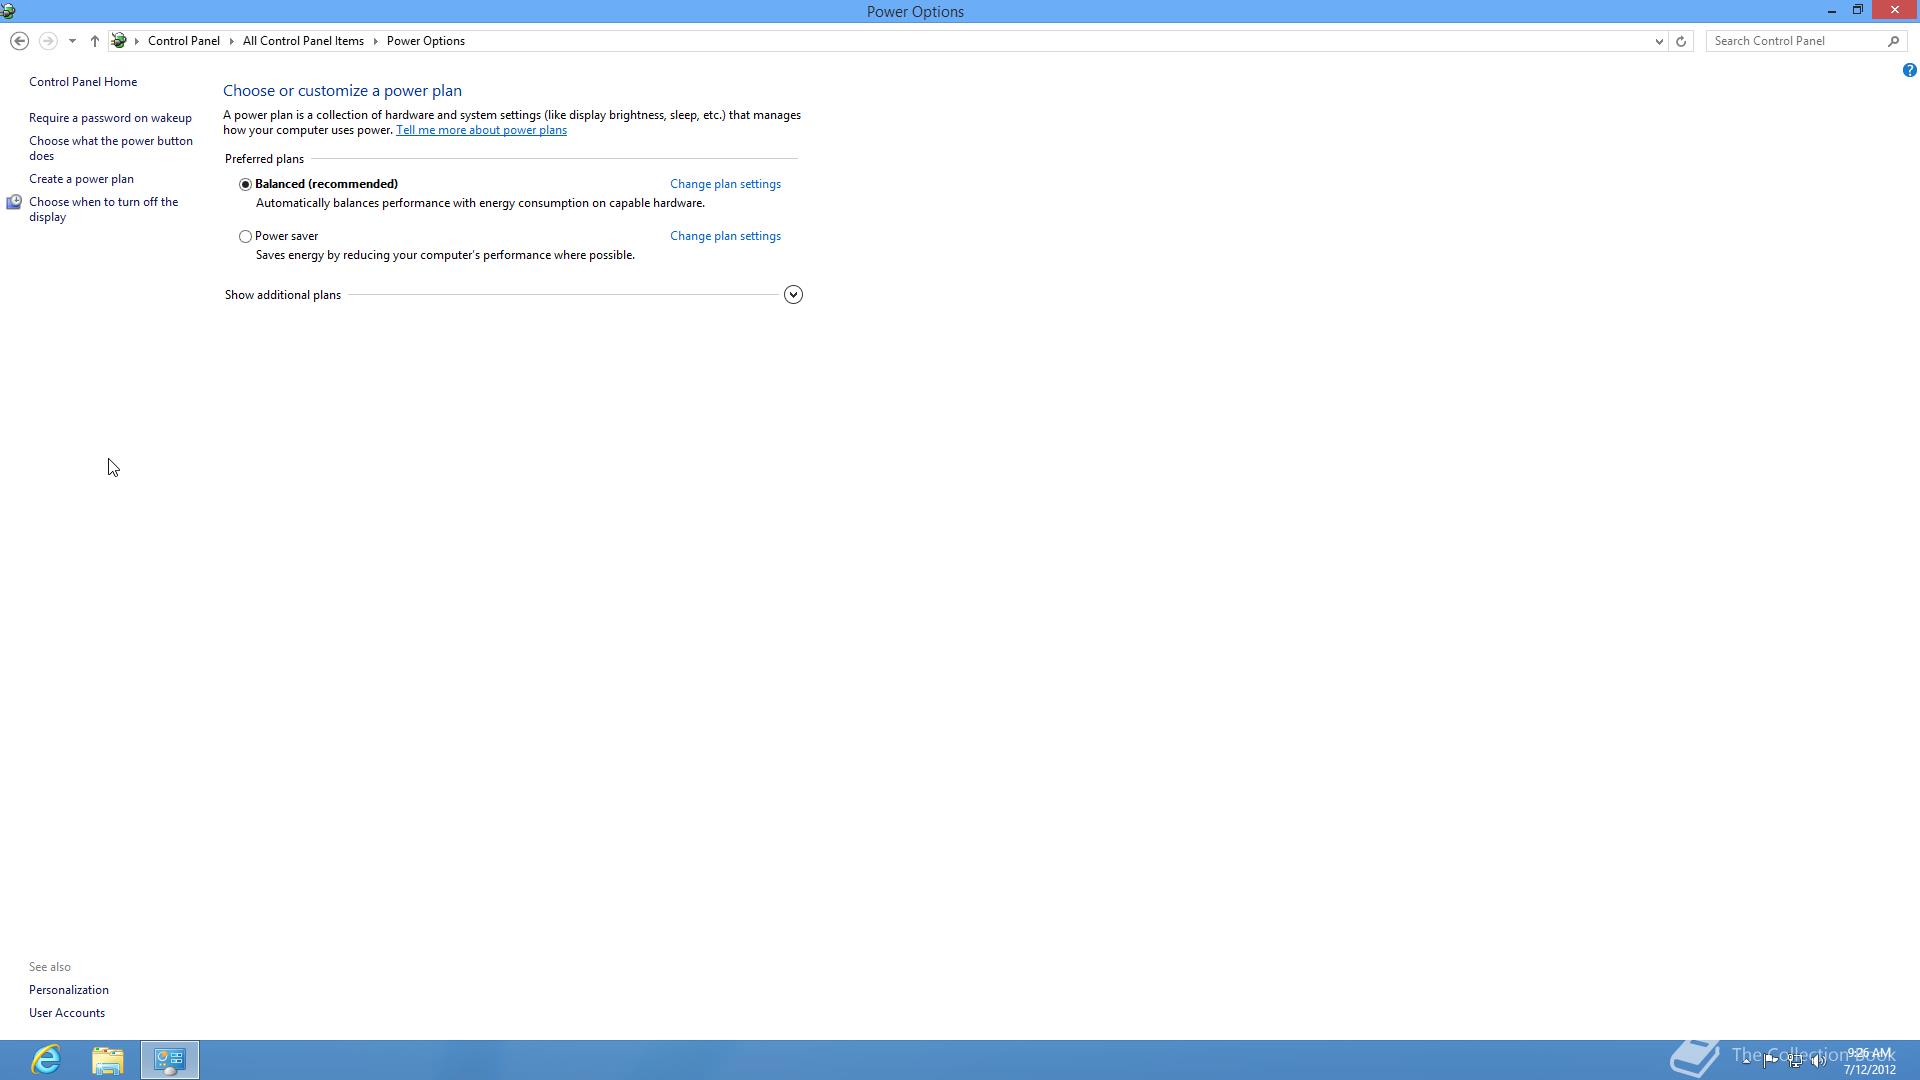Click the Back navigation arrow
Image resolution: width=1920 pixels, height=1080 pixels.
coord(19,41)
